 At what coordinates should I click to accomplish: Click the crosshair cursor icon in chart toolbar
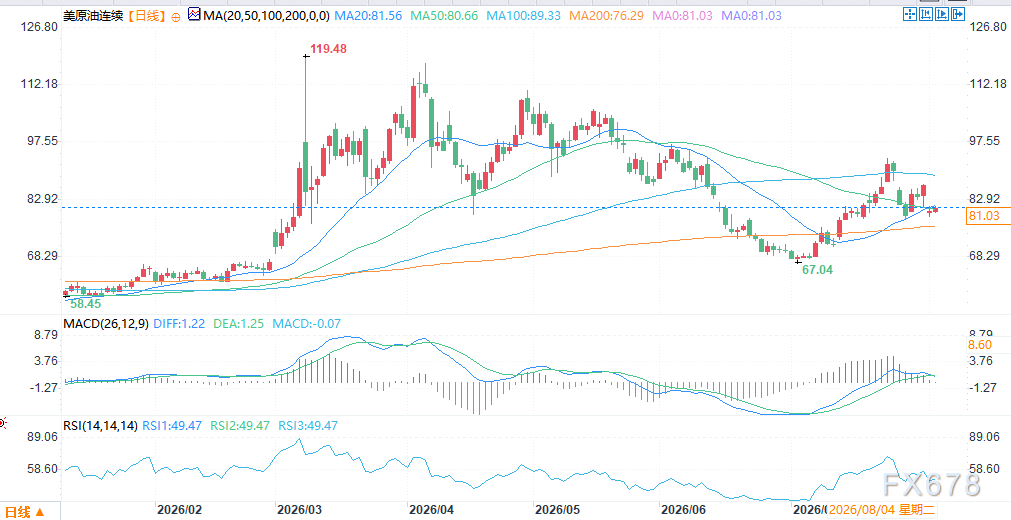click(x=910, y=14)
